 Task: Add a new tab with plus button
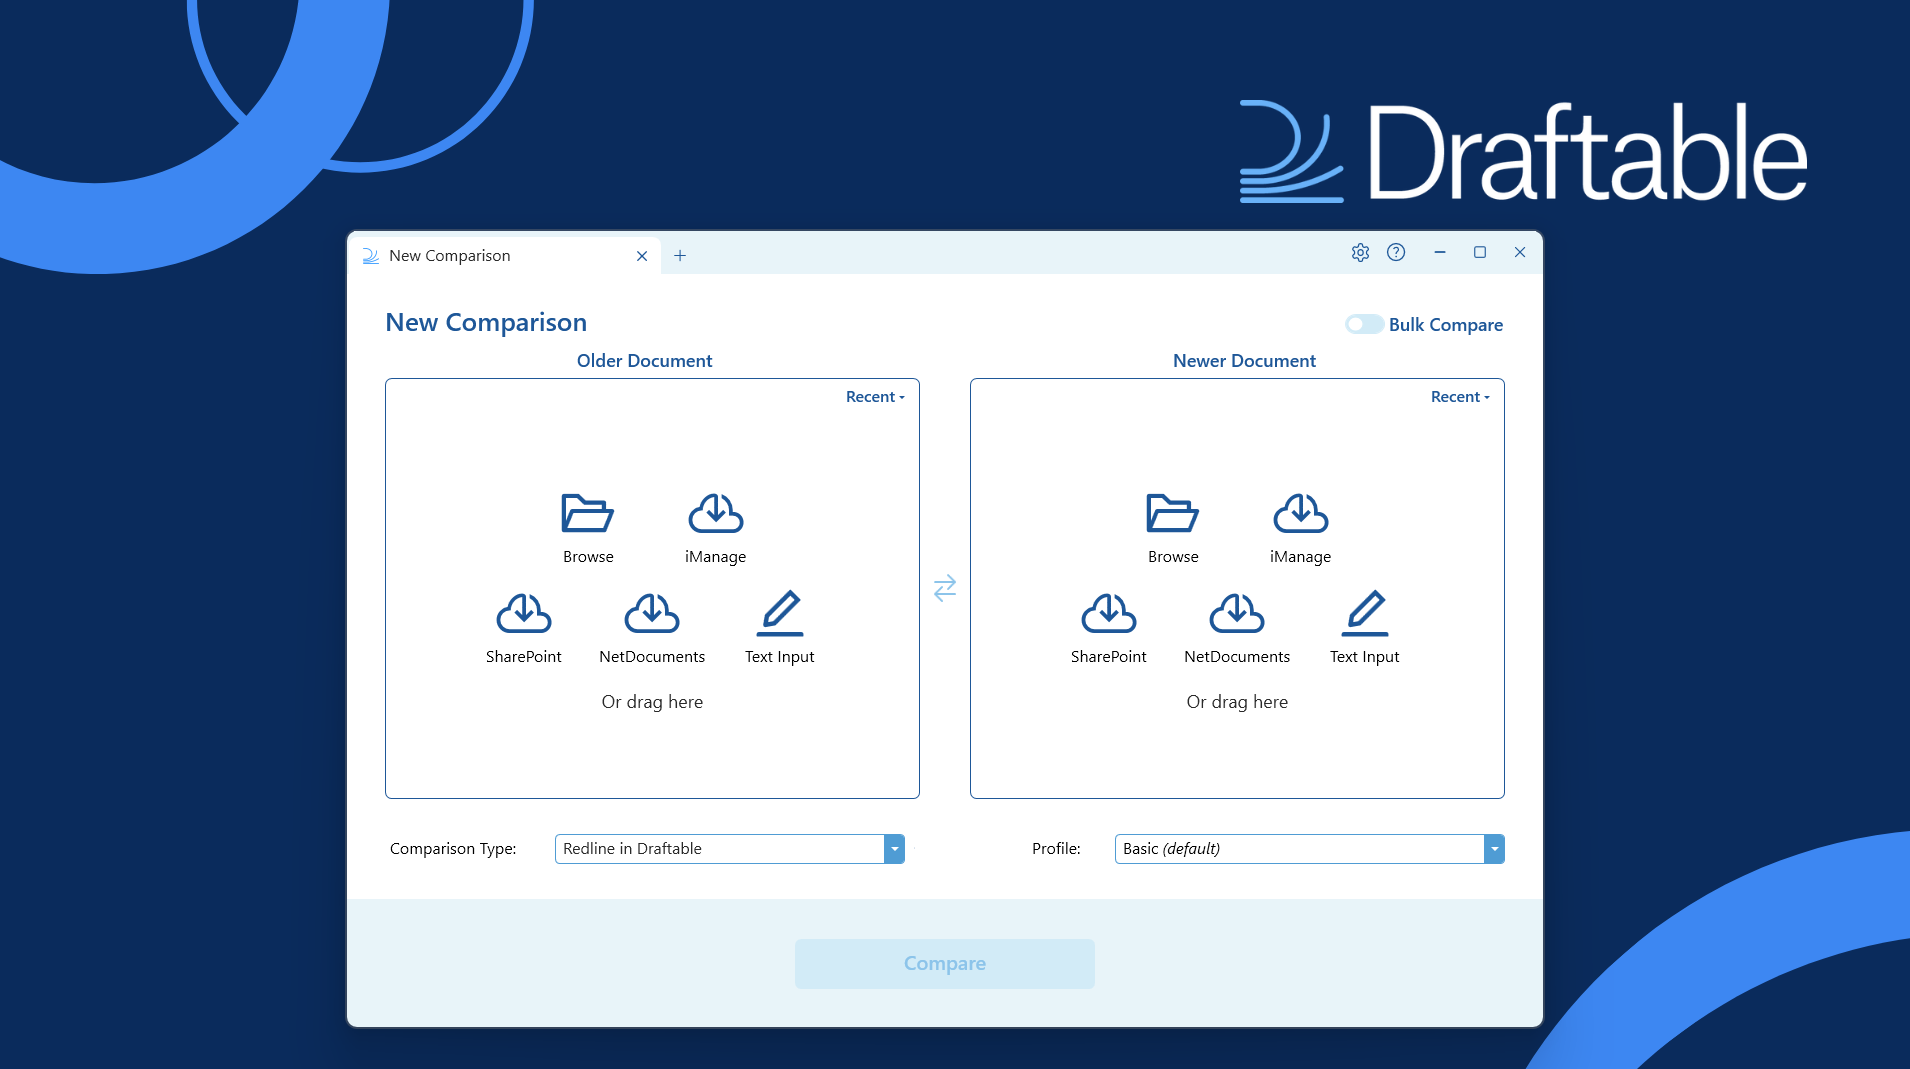[680, 256]
